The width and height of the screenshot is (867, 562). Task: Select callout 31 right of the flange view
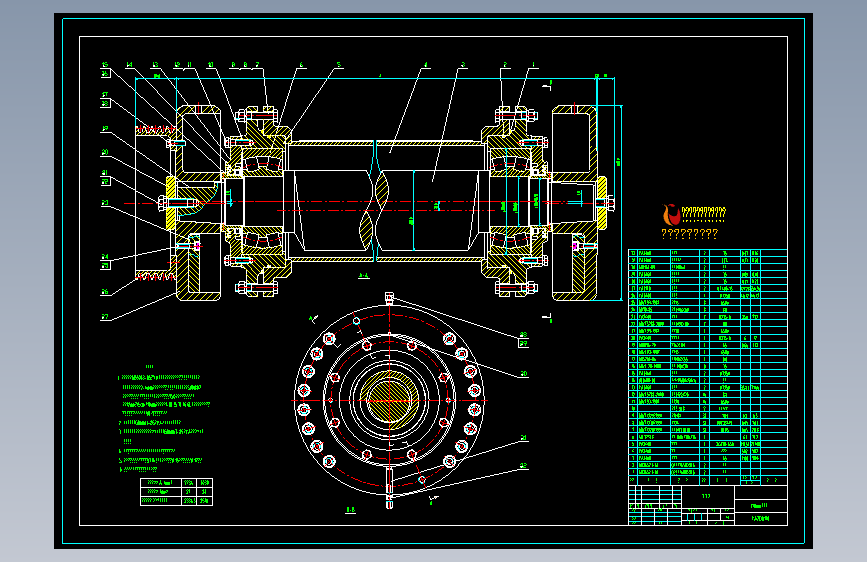click(x=523, y=438)
